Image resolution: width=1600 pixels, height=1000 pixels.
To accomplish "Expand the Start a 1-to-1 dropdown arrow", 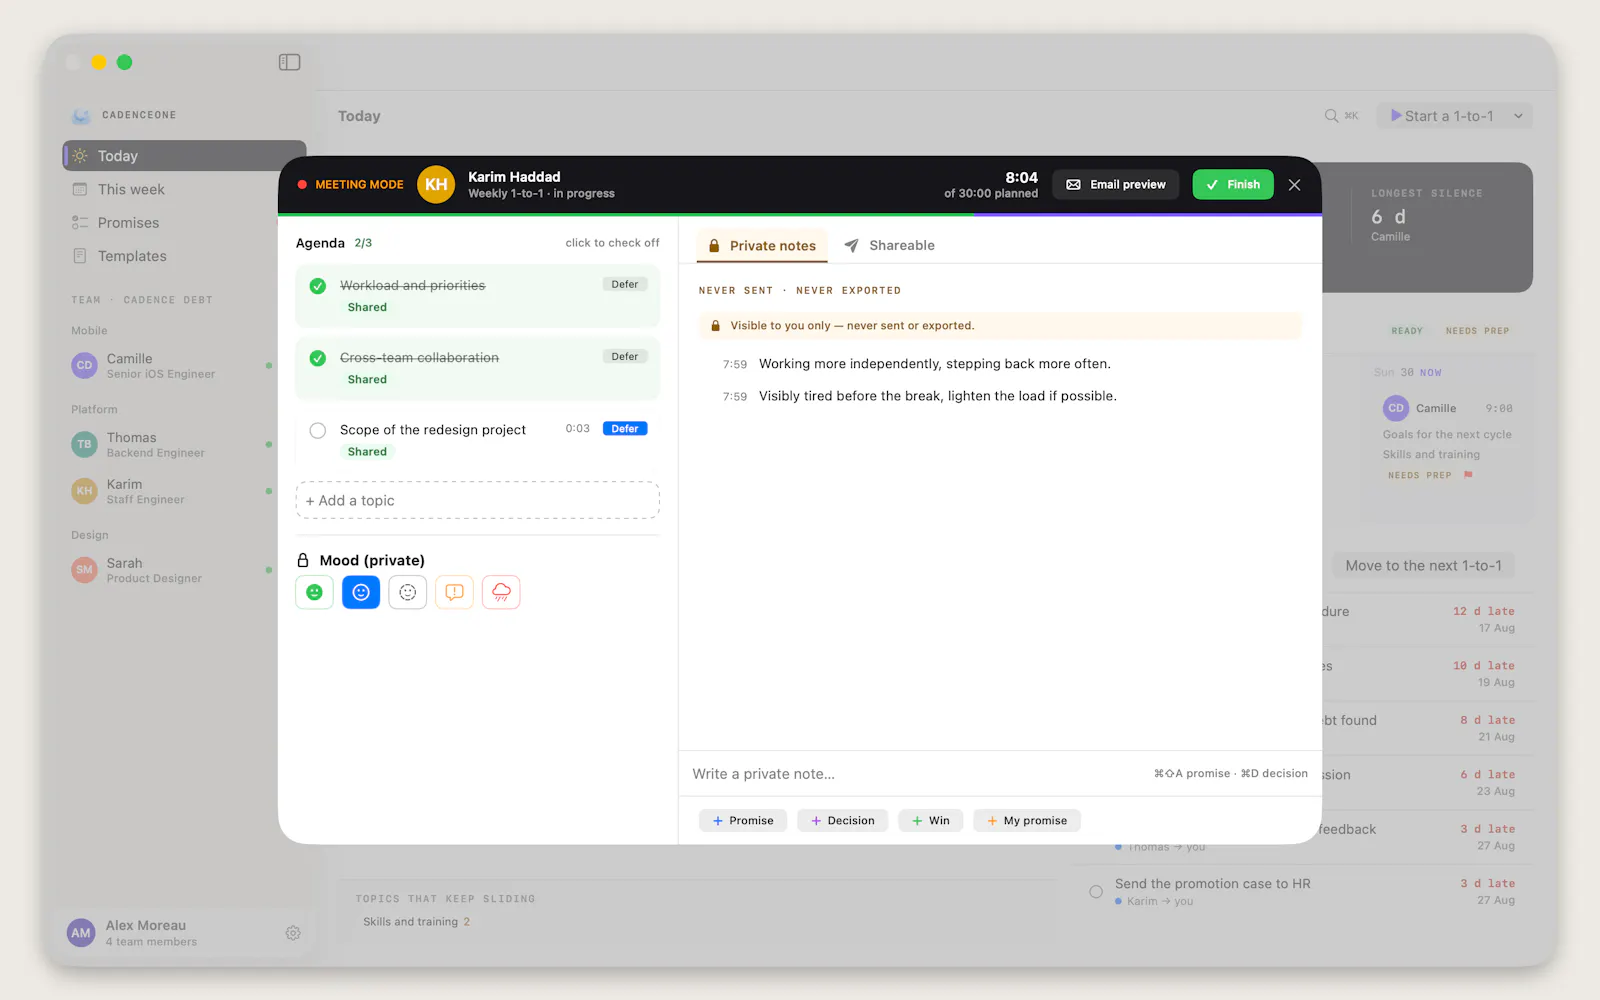I will 1518,116.
